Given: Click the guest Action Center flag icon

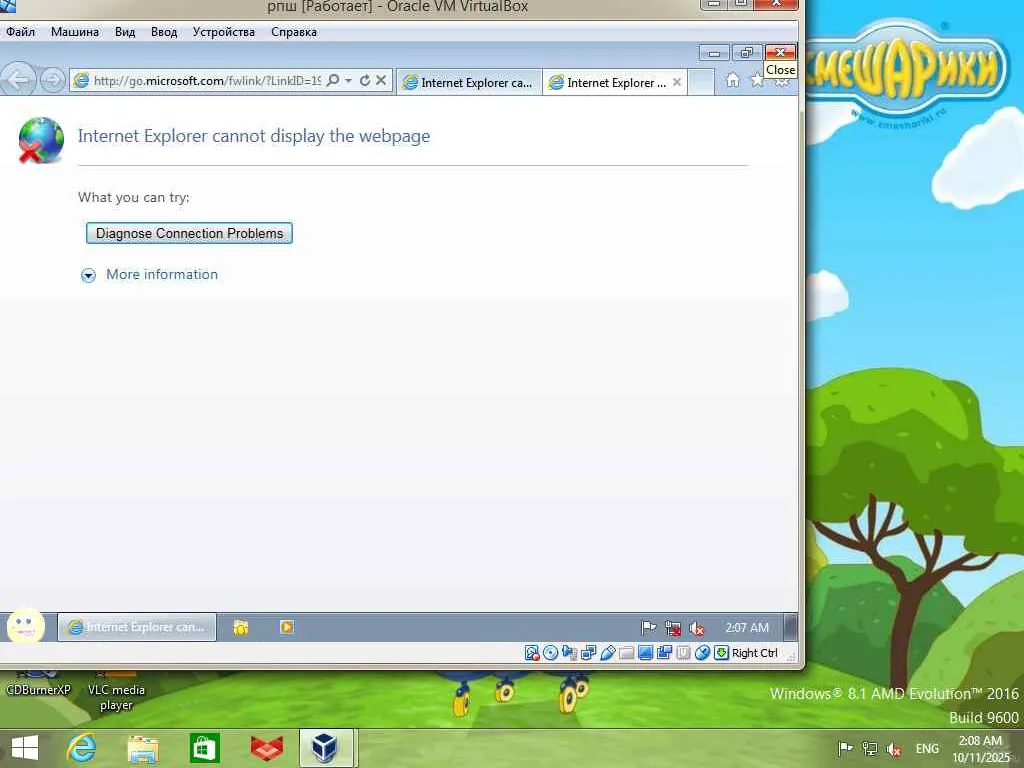Looking at the screenshot, I should 648,628.
